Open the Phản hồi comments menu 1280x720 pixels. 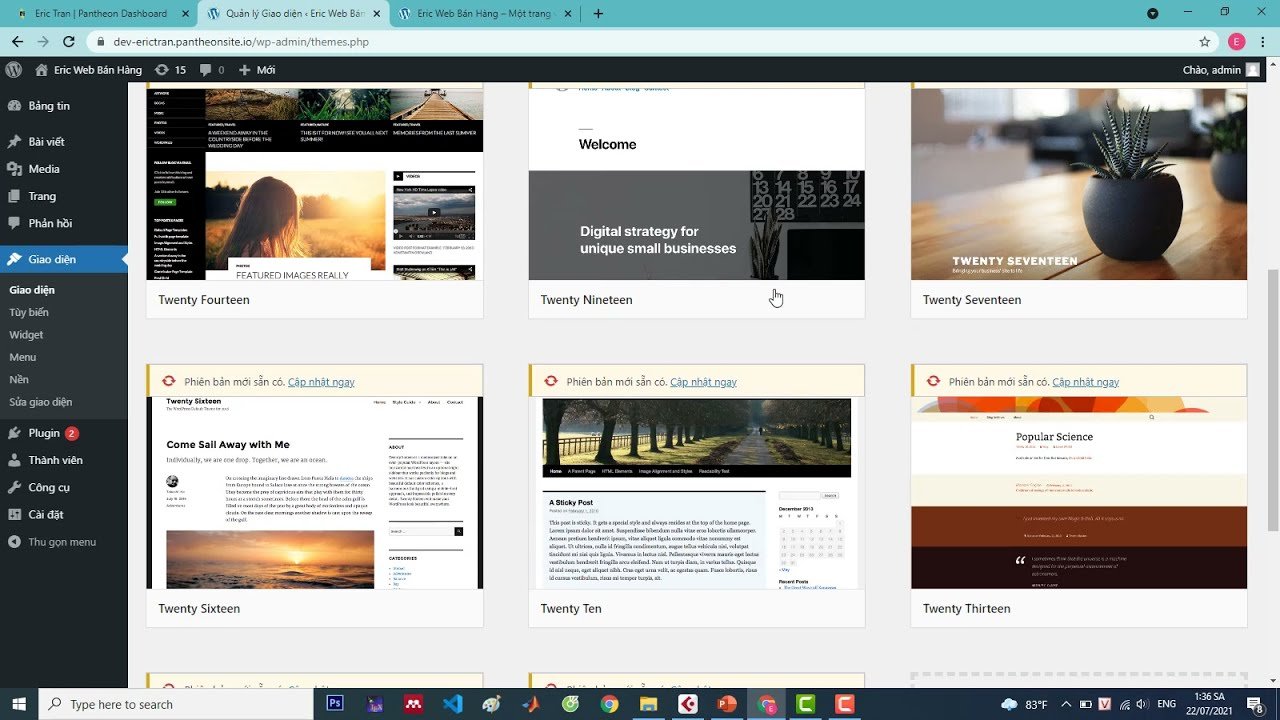pyautogui.click(x=64, y=223)
